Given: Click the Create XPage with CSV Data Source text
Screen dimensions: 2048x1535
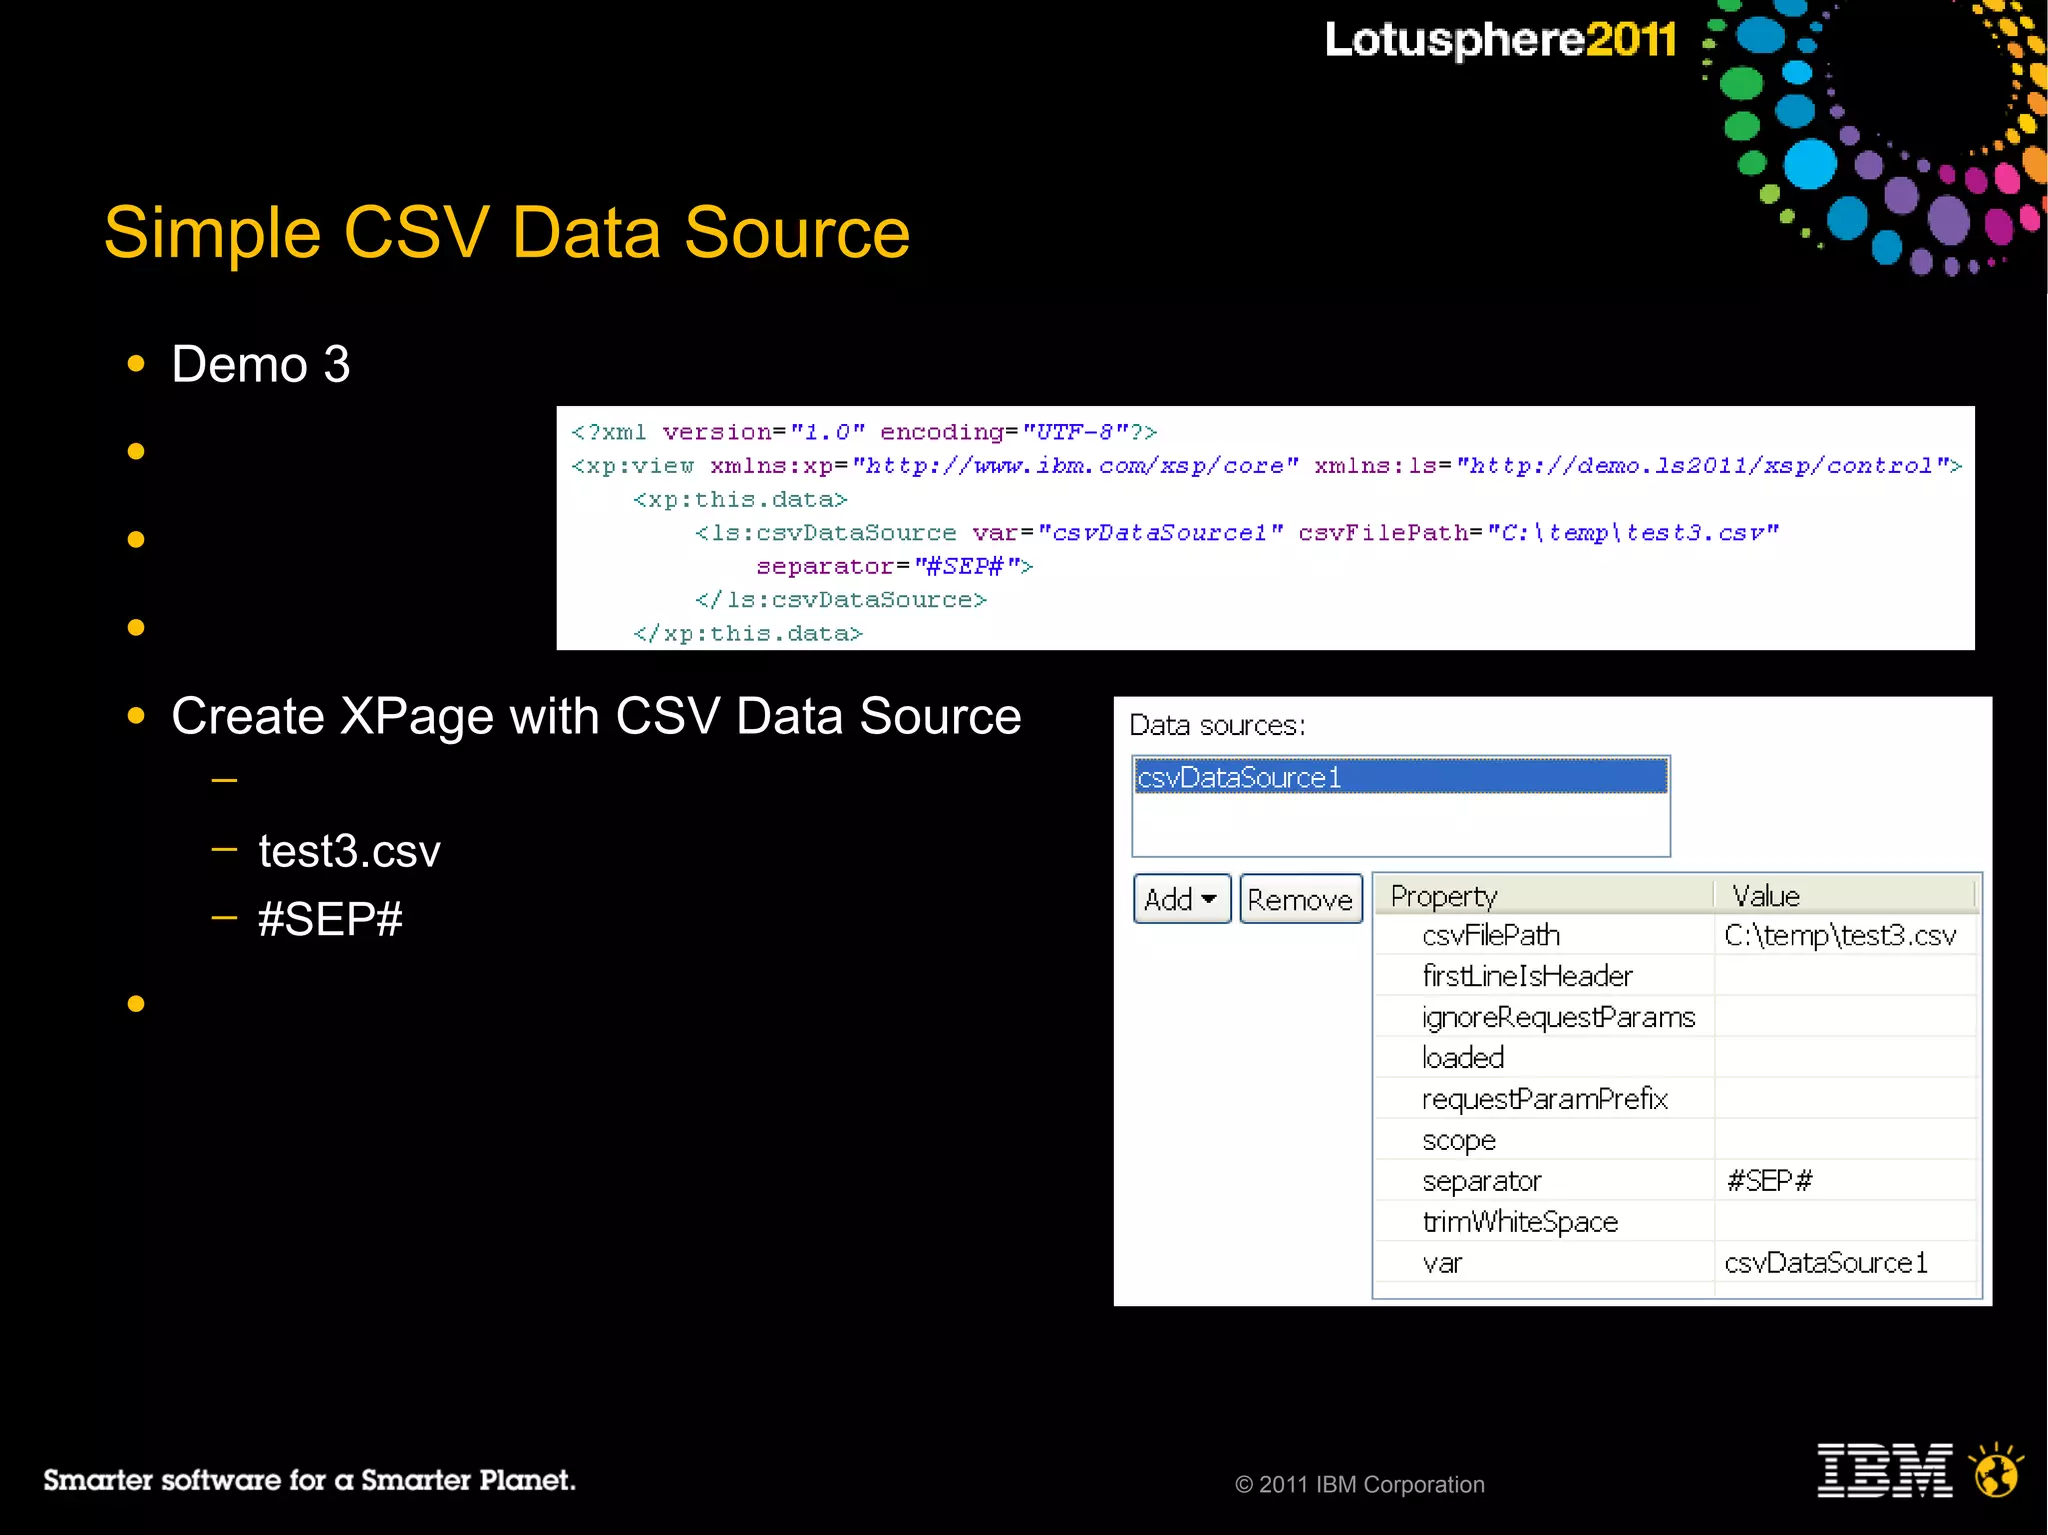Looking at the screenshot, I should pyautogui.click(x=596, y=717).
